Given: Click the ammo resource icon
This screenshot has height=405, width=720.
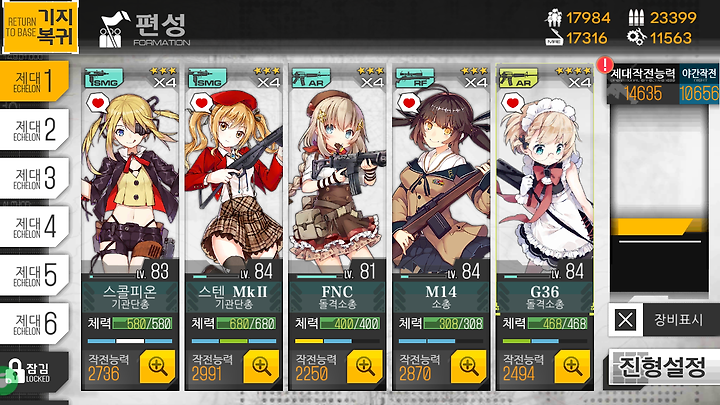Looking at the screenshot, I should click(636, 17).
